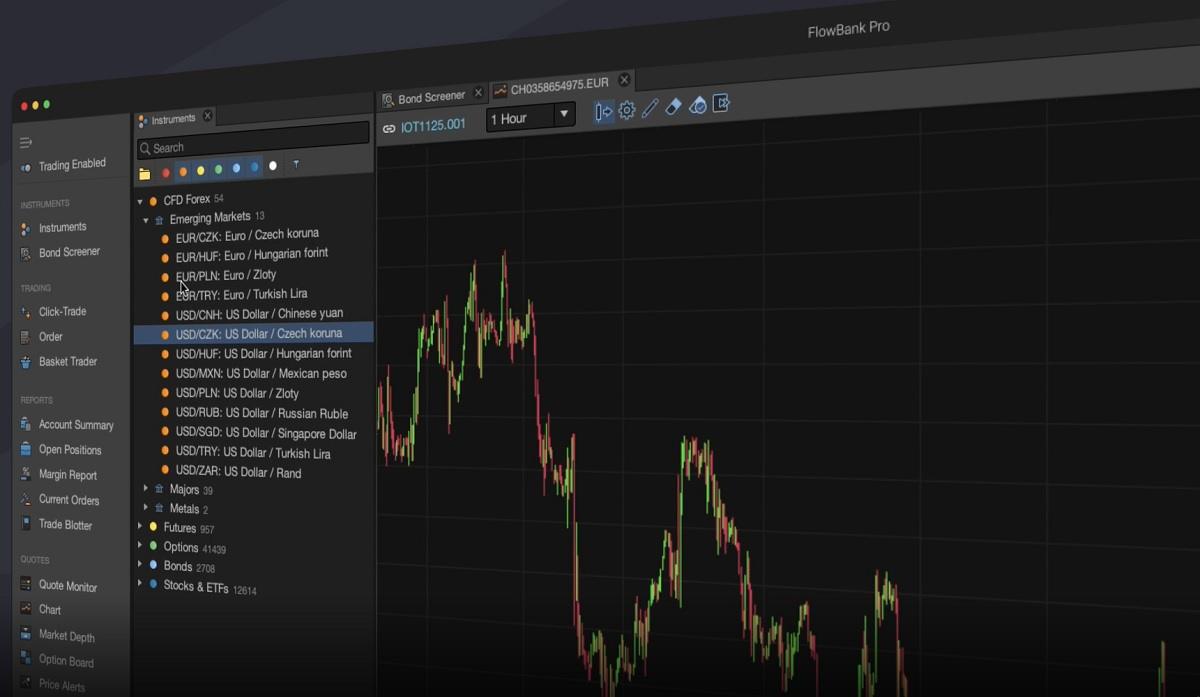
Task: Toggle the orange asset-class filter dot
Action: tap(183, 172)
